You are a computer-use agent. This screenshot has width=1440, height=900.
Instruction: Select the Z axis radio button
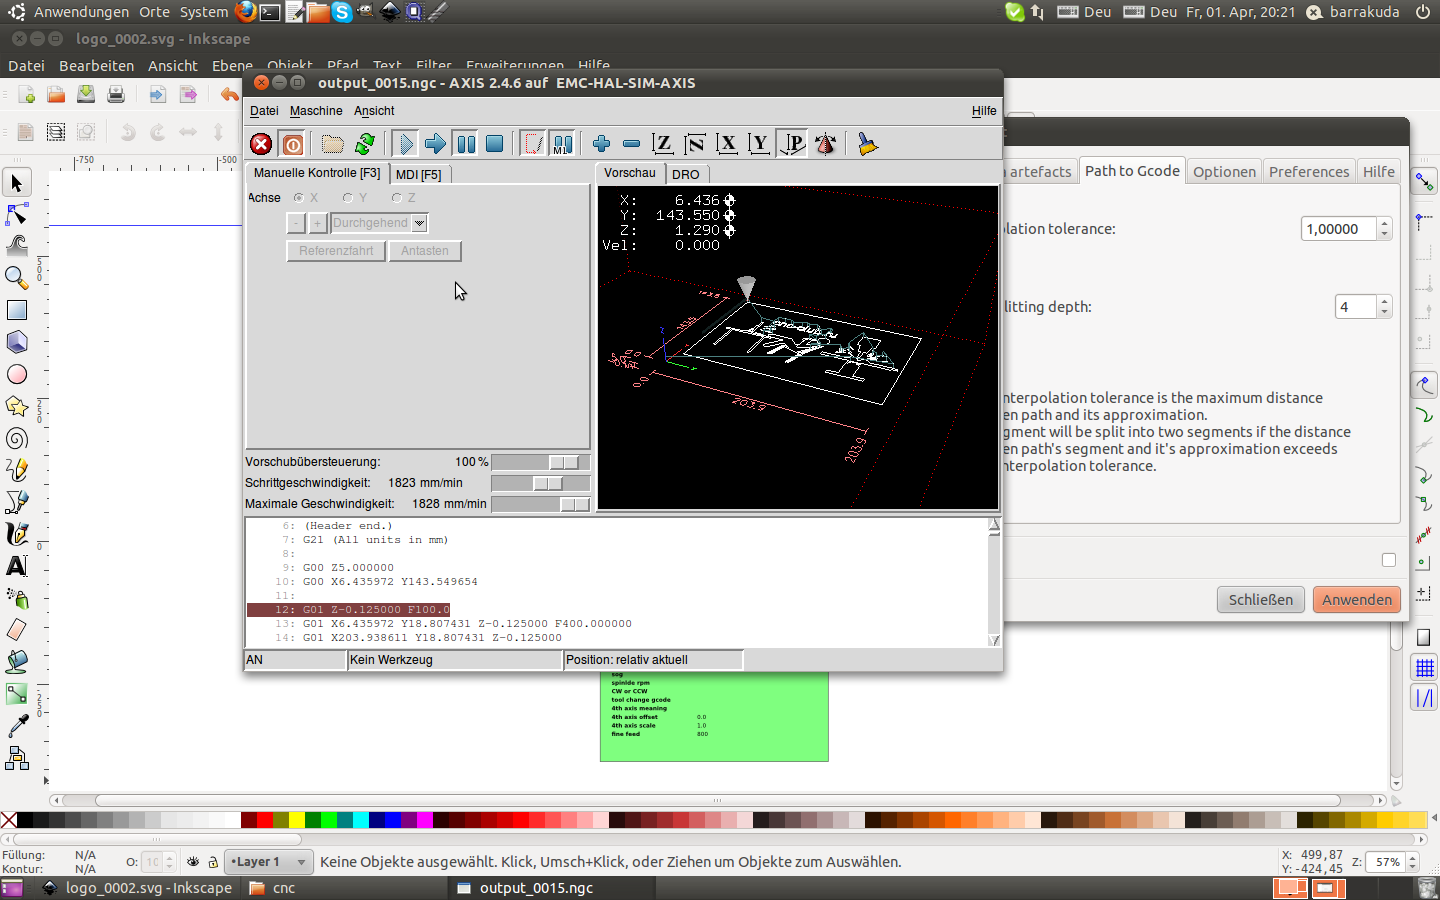click(397, 198)
